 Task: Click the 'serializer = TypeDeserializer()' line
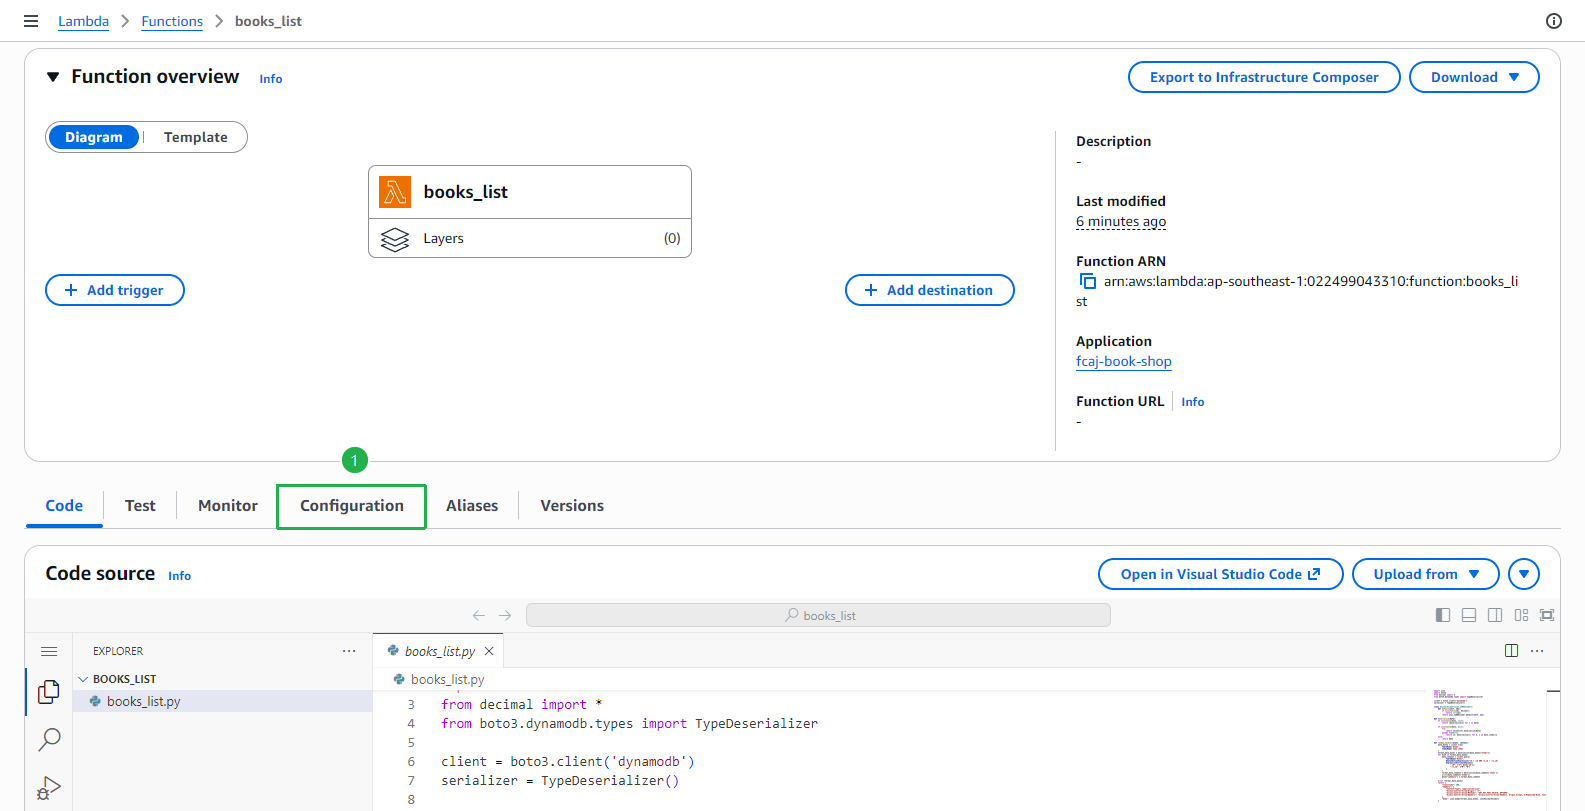pyautogui.click(x=560, y=780)
